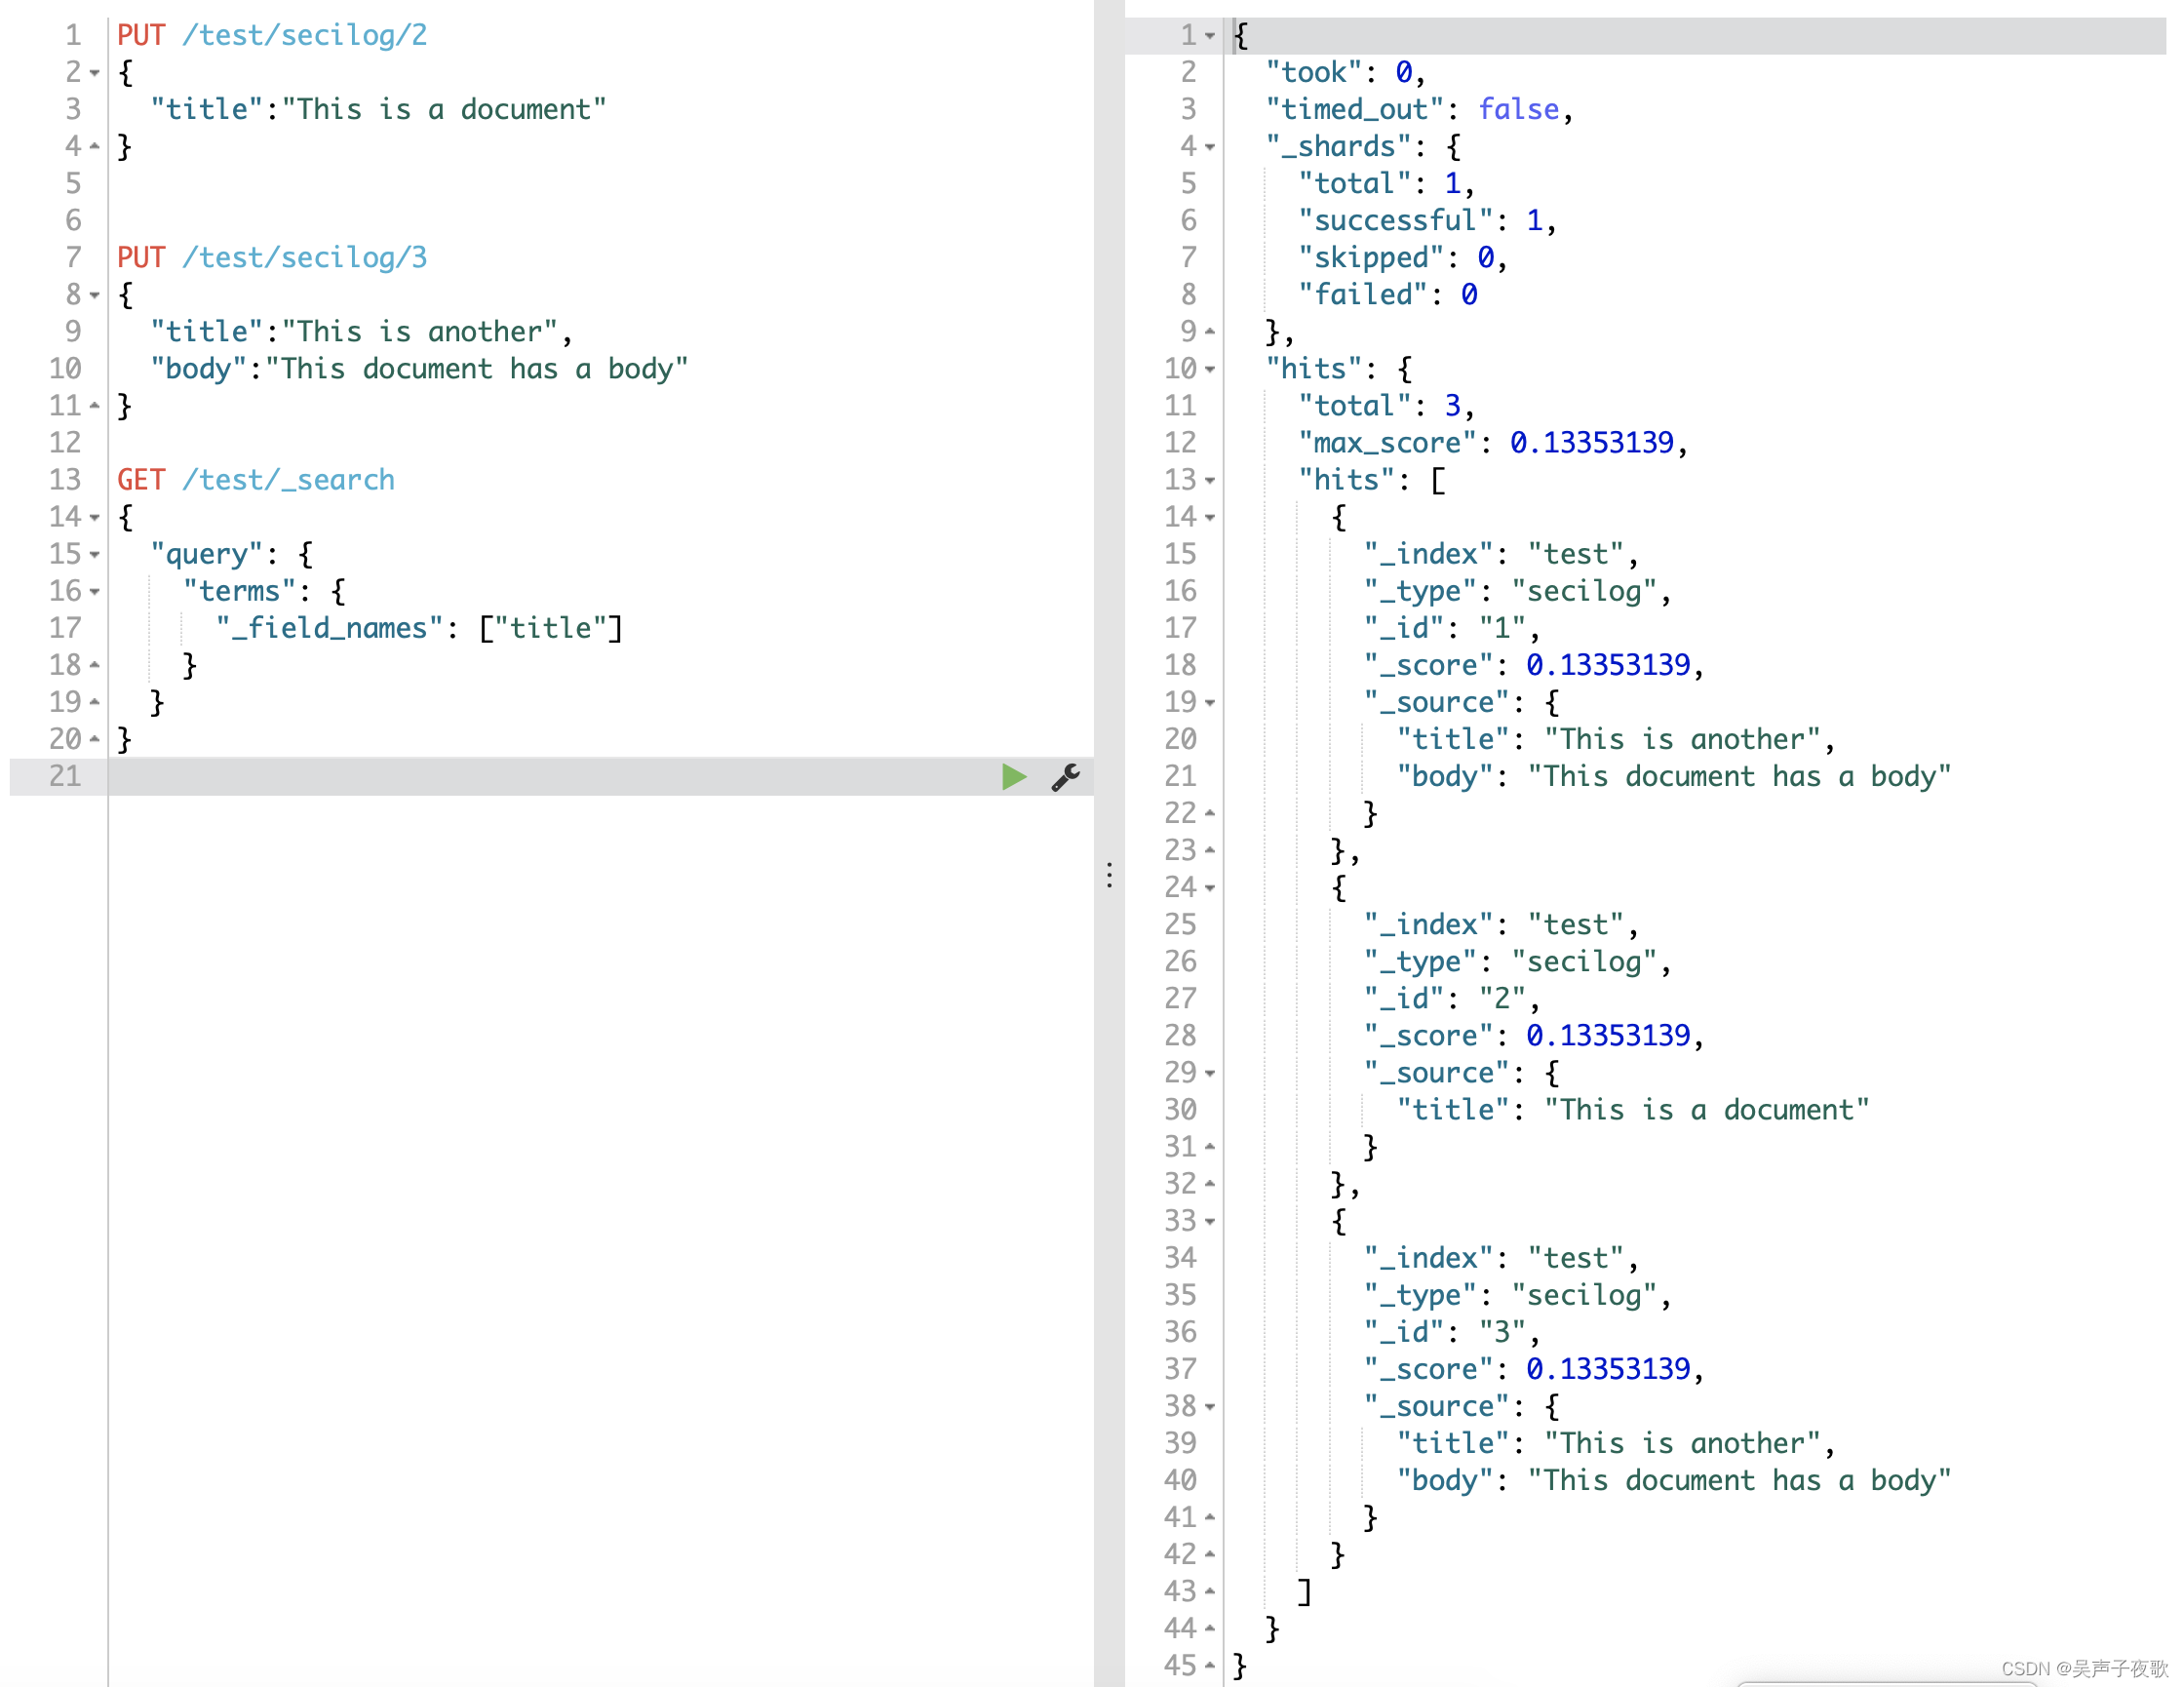Click the green run request play icon
This screenshot has width=2184, height=1687.
[x=1013, y=777]
